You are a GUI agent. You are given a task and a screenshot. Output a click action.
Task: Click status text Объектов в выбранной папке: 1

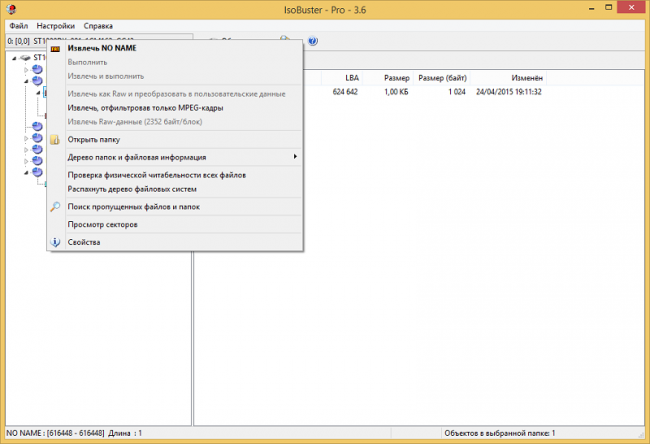500,433
